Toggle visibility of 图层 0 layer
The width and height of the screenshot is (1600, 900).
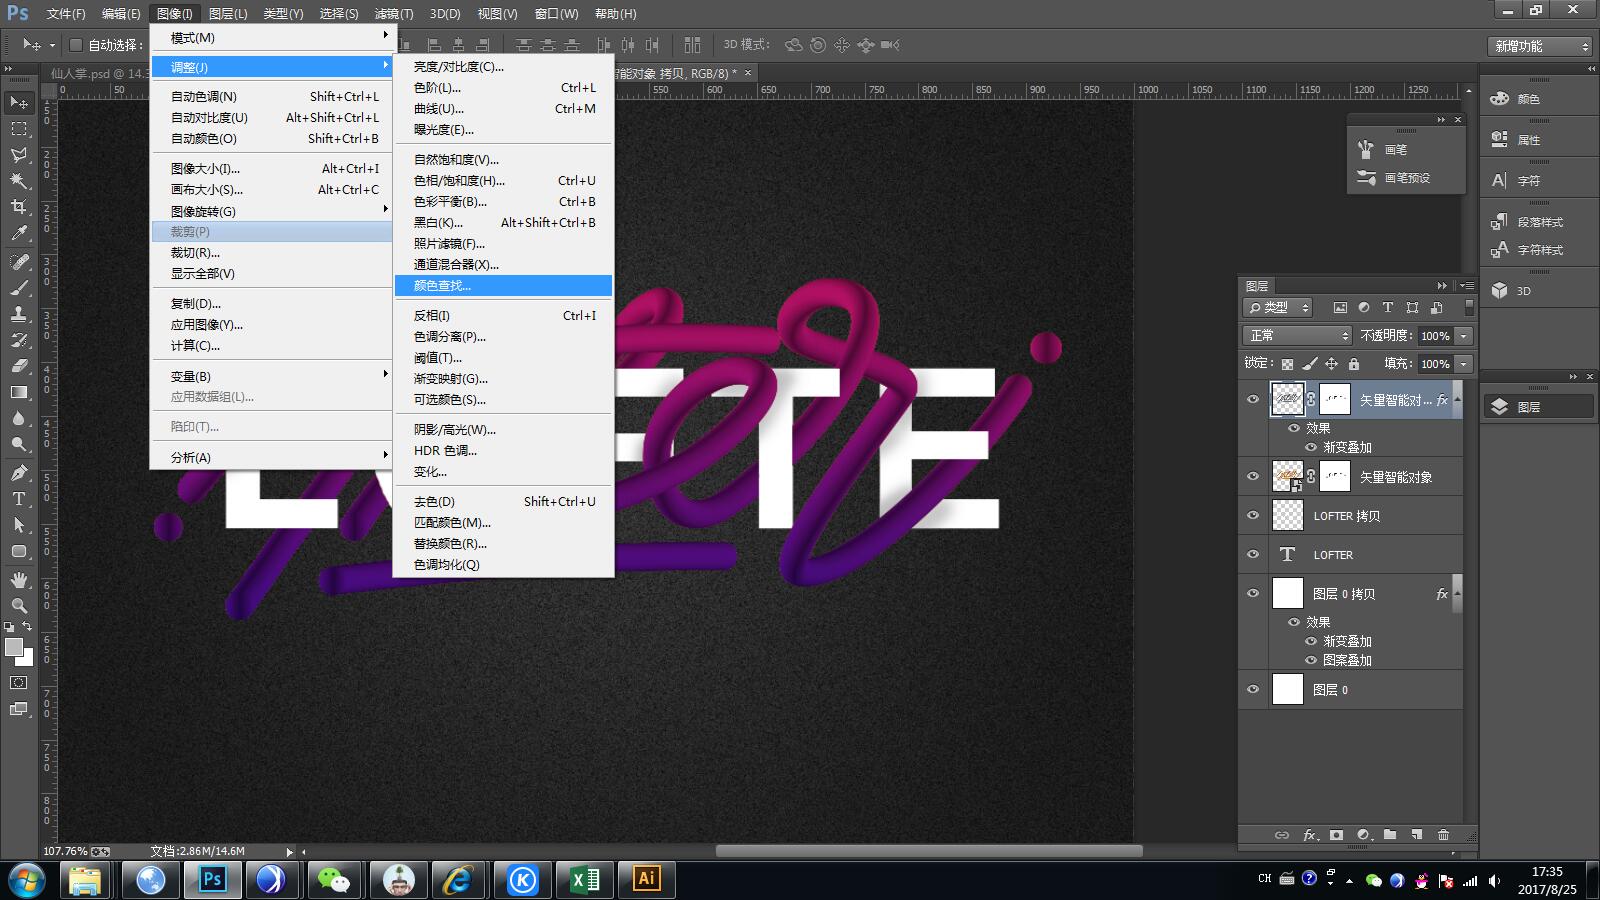(1253, 689)
